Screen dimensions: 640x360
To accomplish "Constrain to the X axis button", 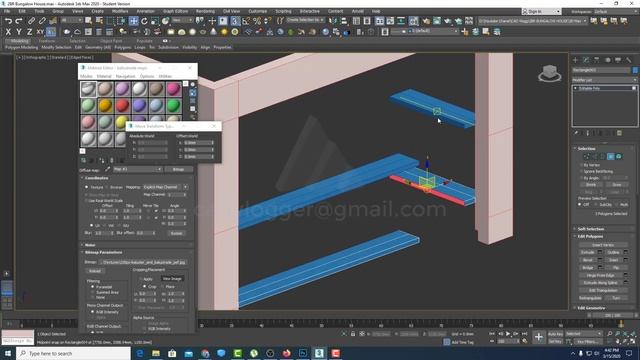I will click(x=8, y=31).
